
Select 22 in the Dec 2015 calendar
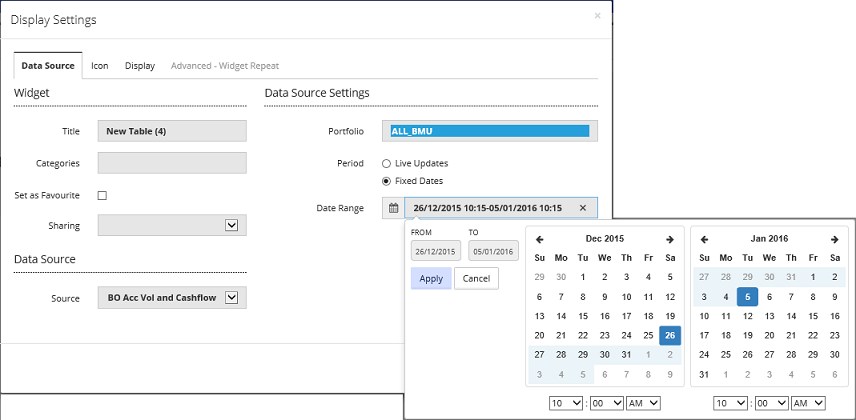tap(583, 336)
